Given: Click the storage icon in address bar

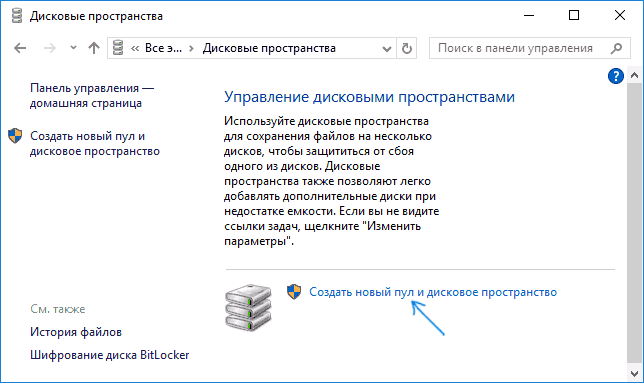Looking at the screenshot, I should [118, 48].
